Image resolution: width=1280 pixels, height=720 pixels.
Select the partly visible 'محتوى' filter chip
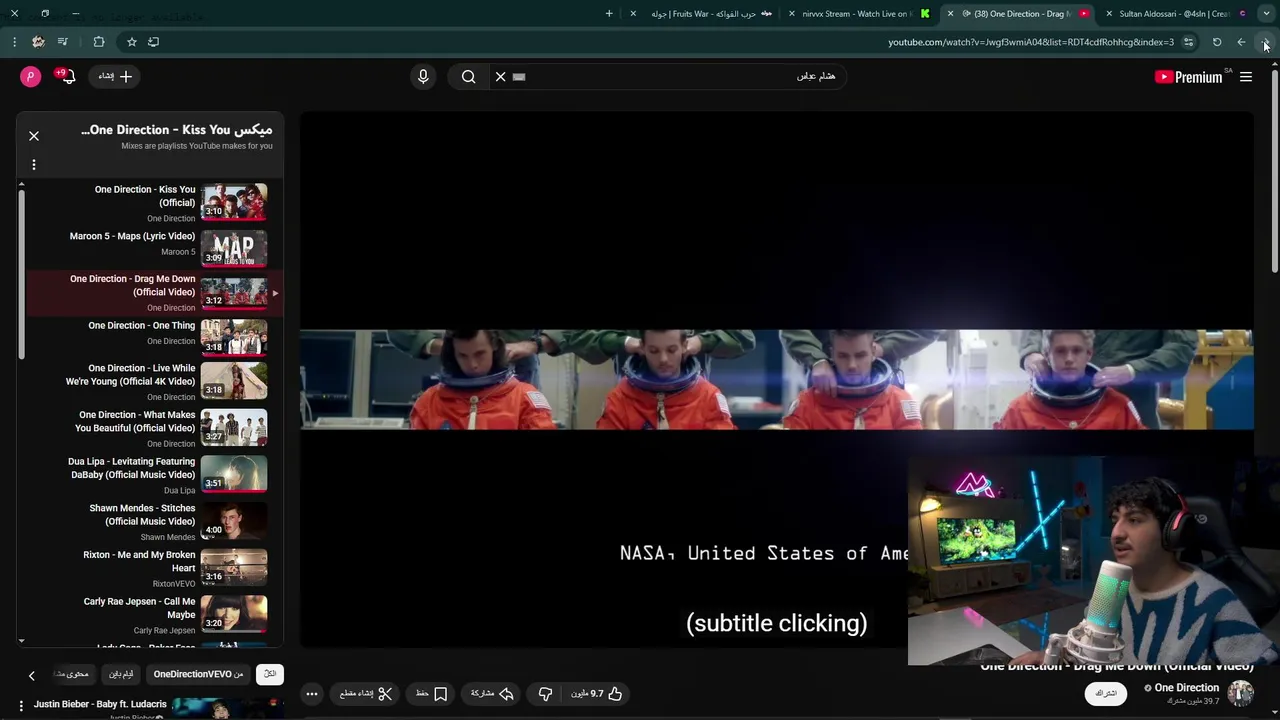pyautogui.click(x=75, y=675)
